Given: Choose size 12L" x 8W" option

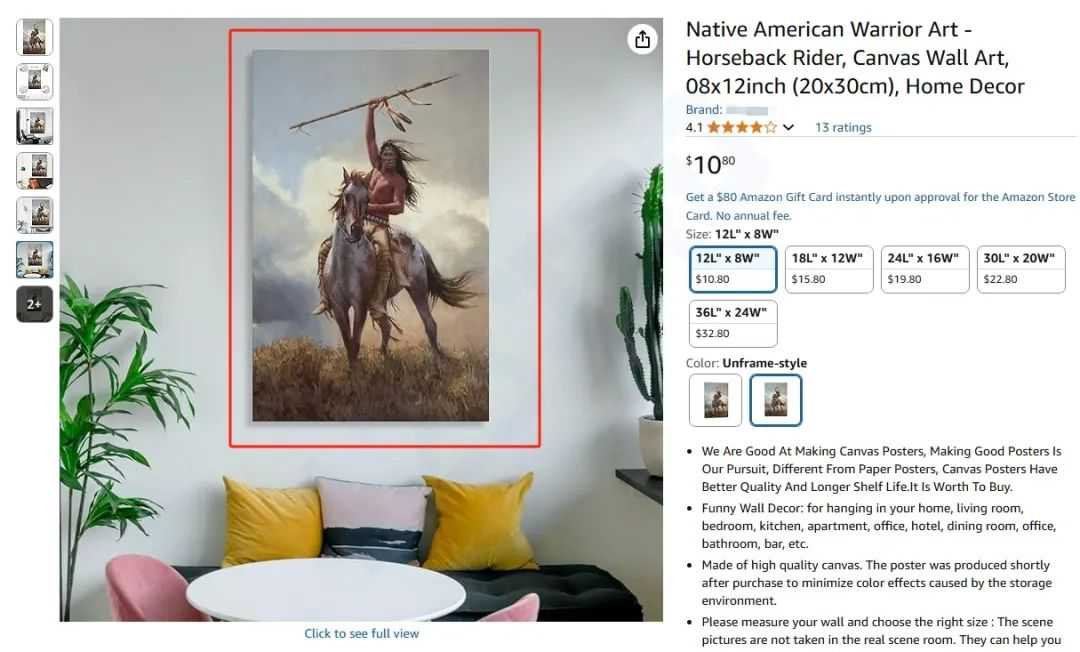Looking at the screenshot, I should tap(733, 269).
